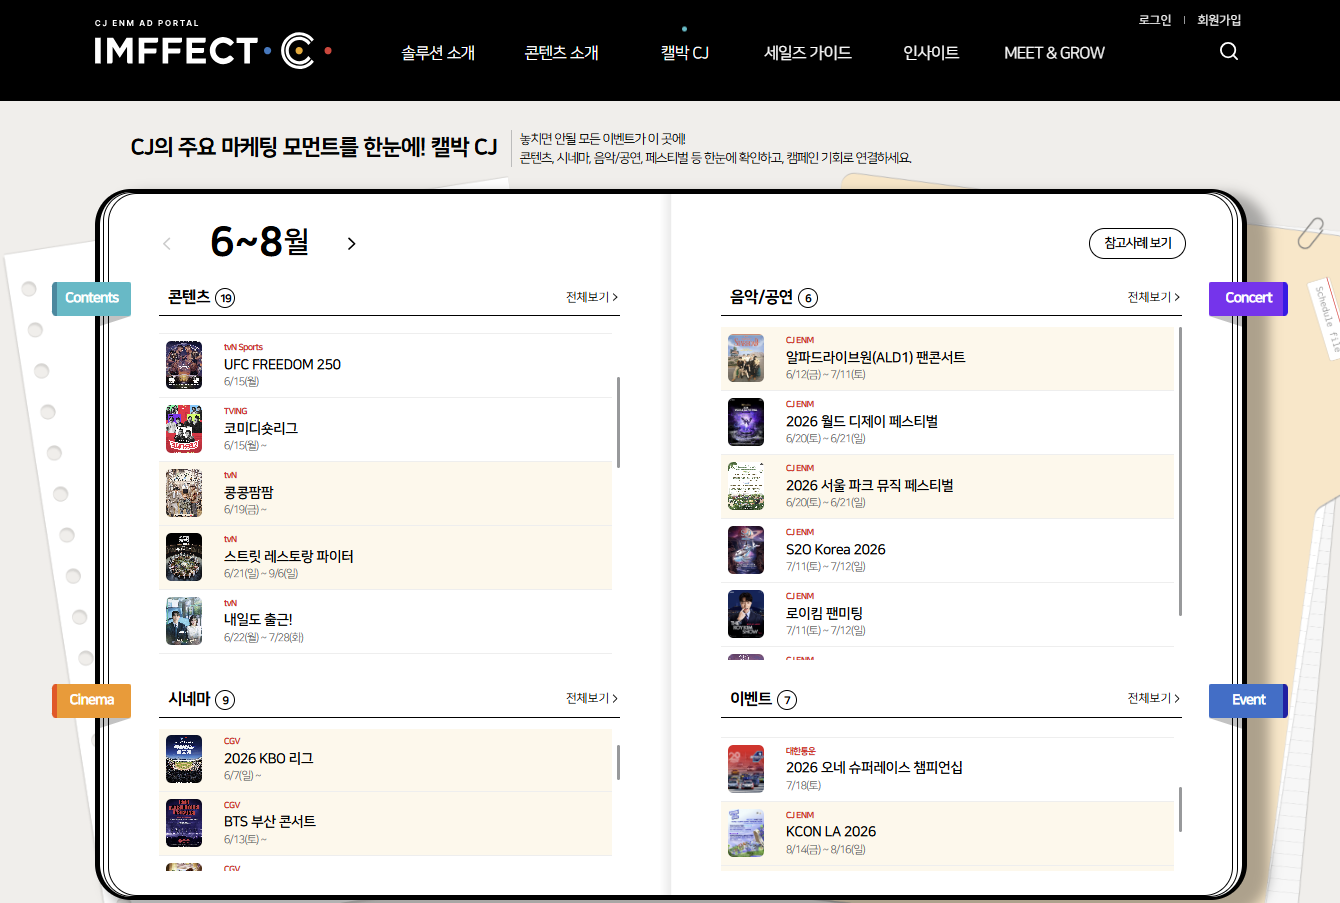Select 2026 서울 파크 뮤직 페스티벌 title
Screen dimensions: 1340x903
[x=870, y=486]
